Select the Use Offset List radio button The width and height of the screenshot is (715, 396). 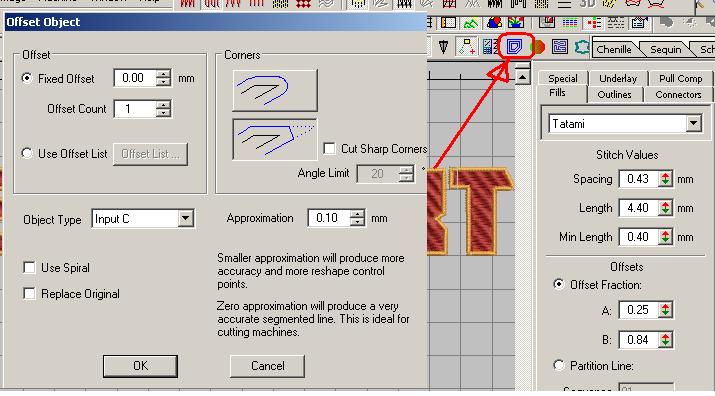[27, 153]
